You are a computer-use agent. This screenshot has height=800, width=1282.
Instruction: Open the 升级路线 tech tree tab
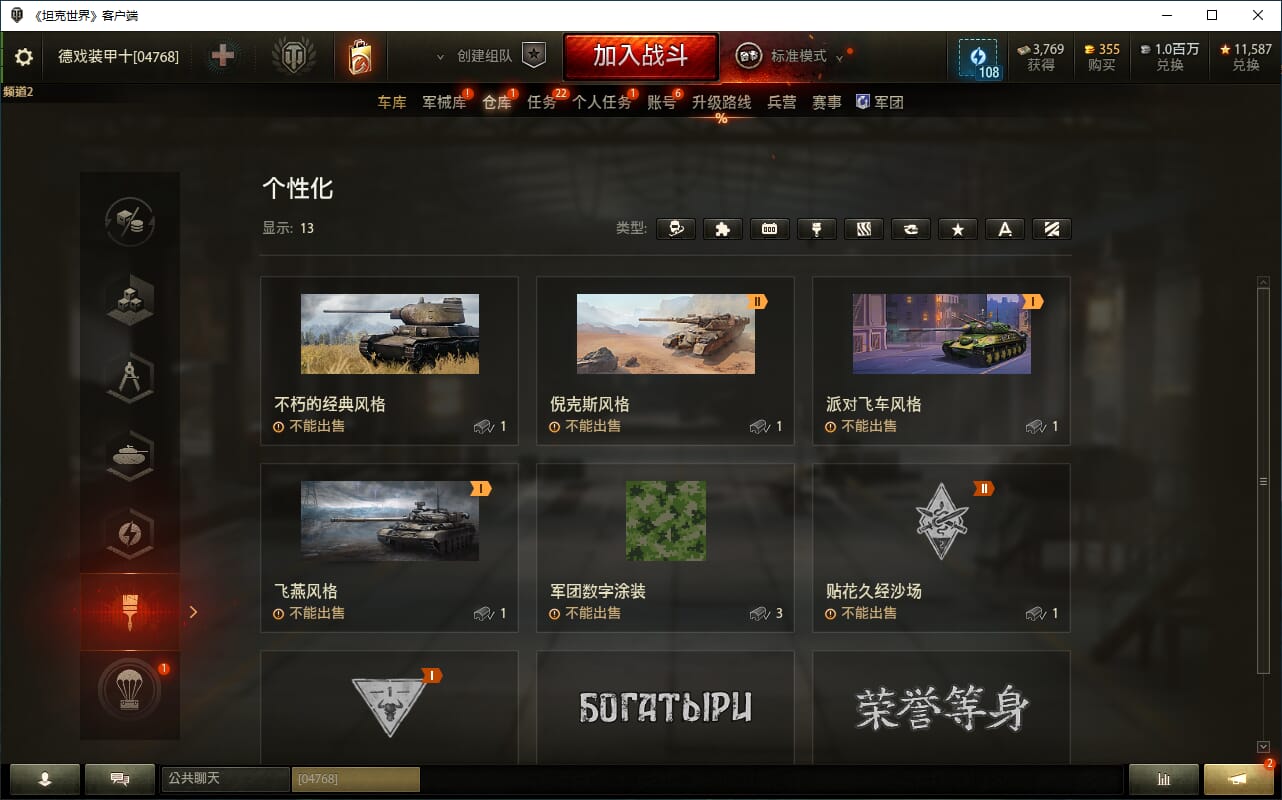click(x=721, y=102)
